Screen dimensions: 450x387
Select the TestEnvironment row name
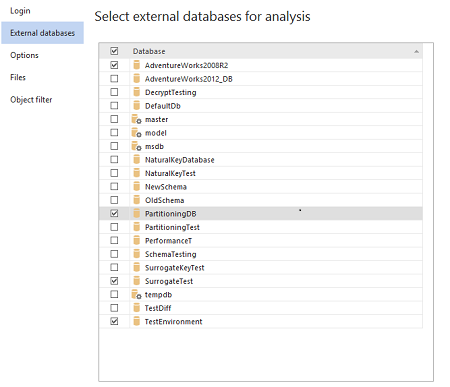point(173,322)
